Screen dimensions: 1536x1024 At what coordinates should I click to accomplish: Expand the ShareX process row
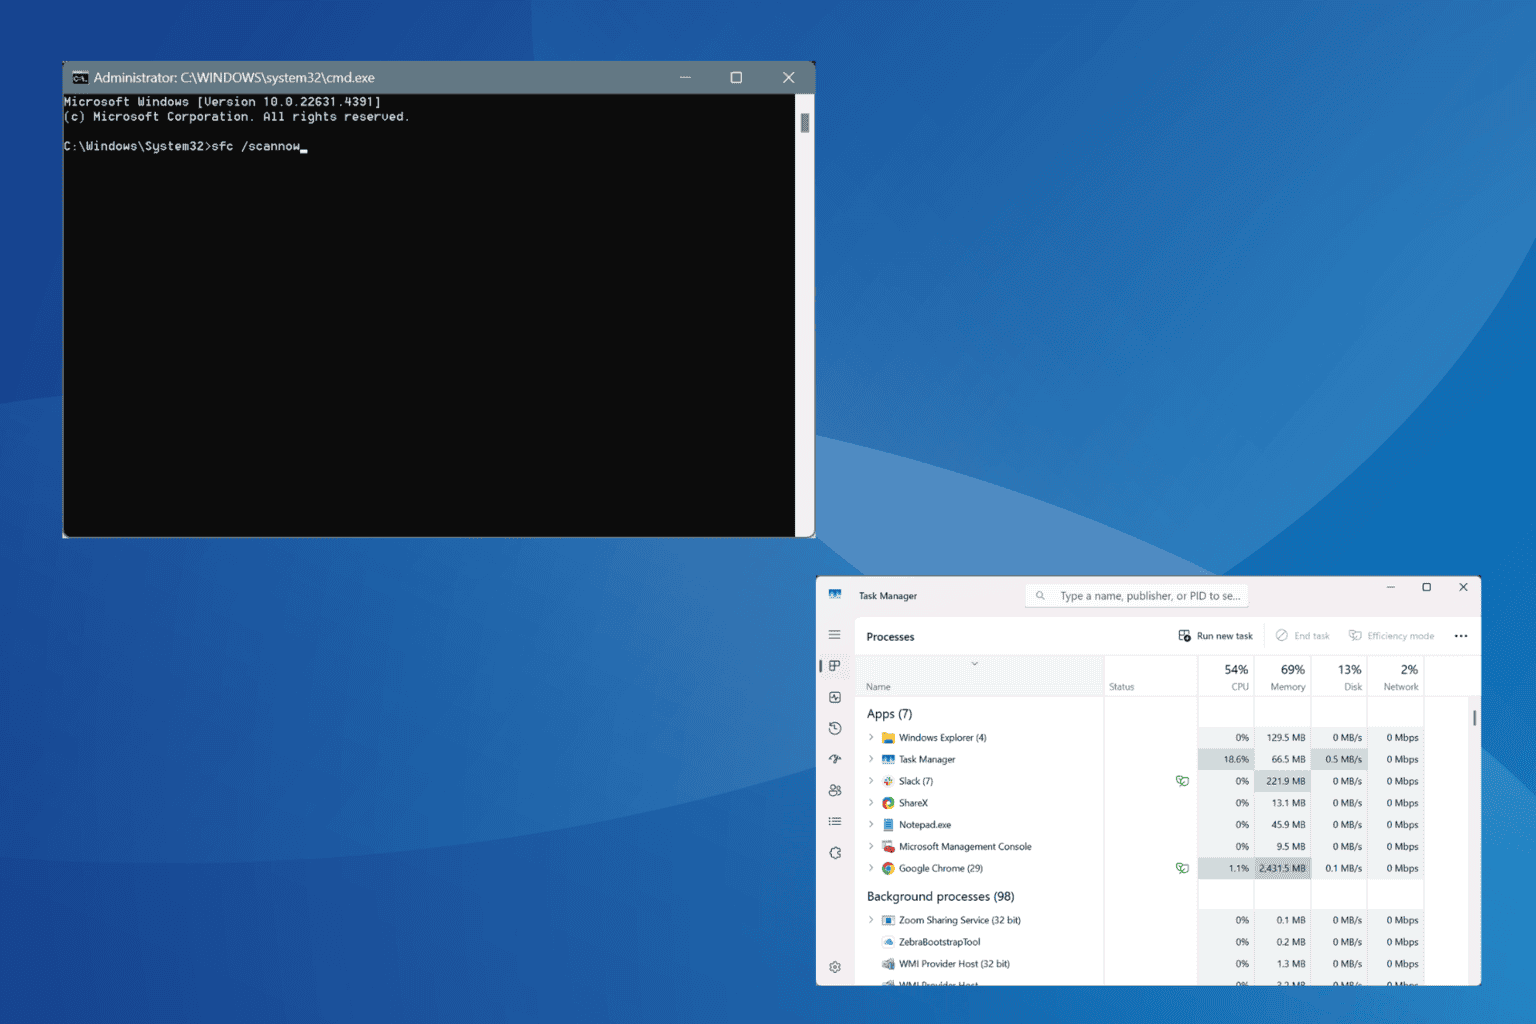pyautogui.click(x=870, y=803)
